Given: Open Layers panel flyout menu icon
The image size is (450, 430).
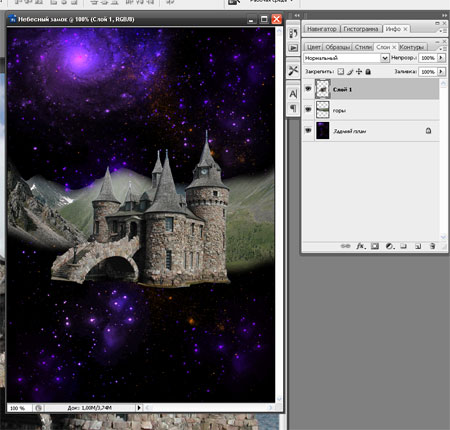Looking at the screenshot, I should [x=443, y=48].
